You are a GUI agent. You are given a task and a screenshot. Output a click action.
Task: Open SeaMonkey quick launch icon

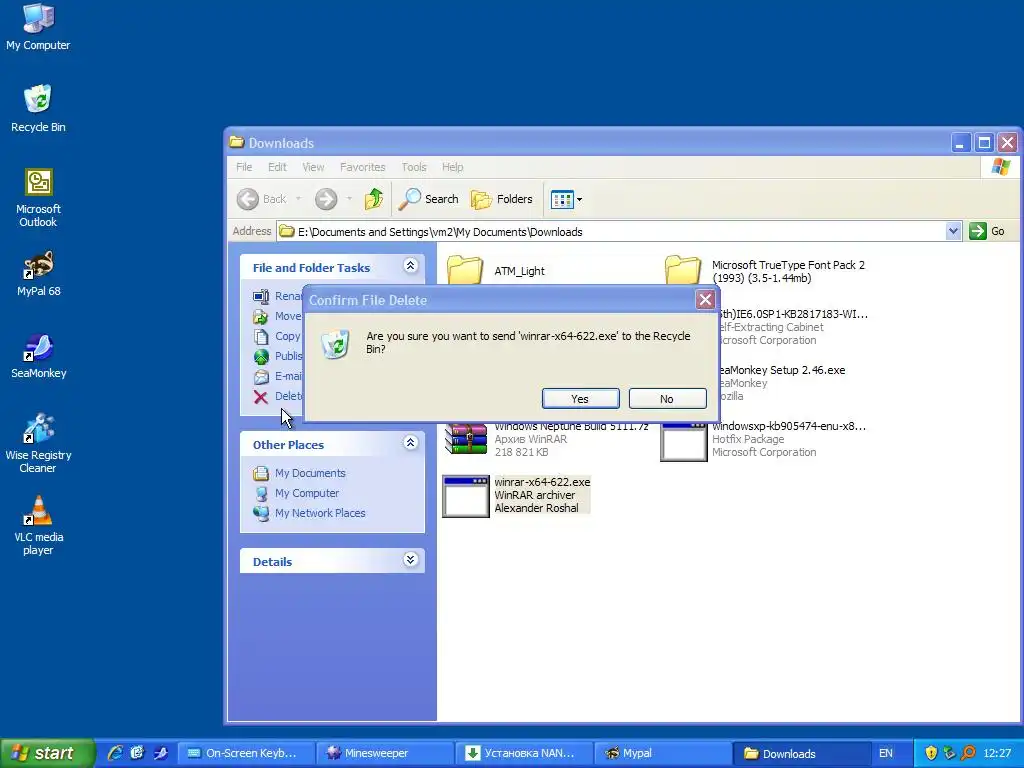(x=161, y=753)
